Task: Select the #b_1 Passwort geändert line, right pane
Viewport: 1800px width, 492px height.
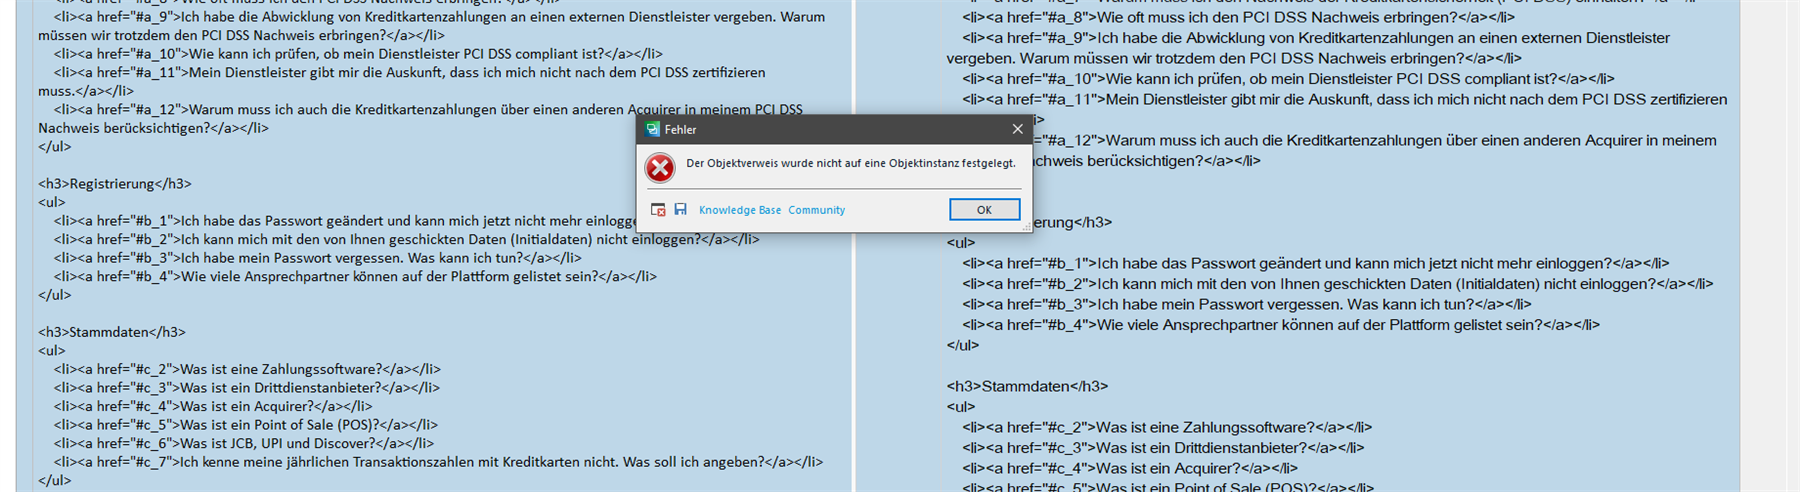Action: point(1316,263)
